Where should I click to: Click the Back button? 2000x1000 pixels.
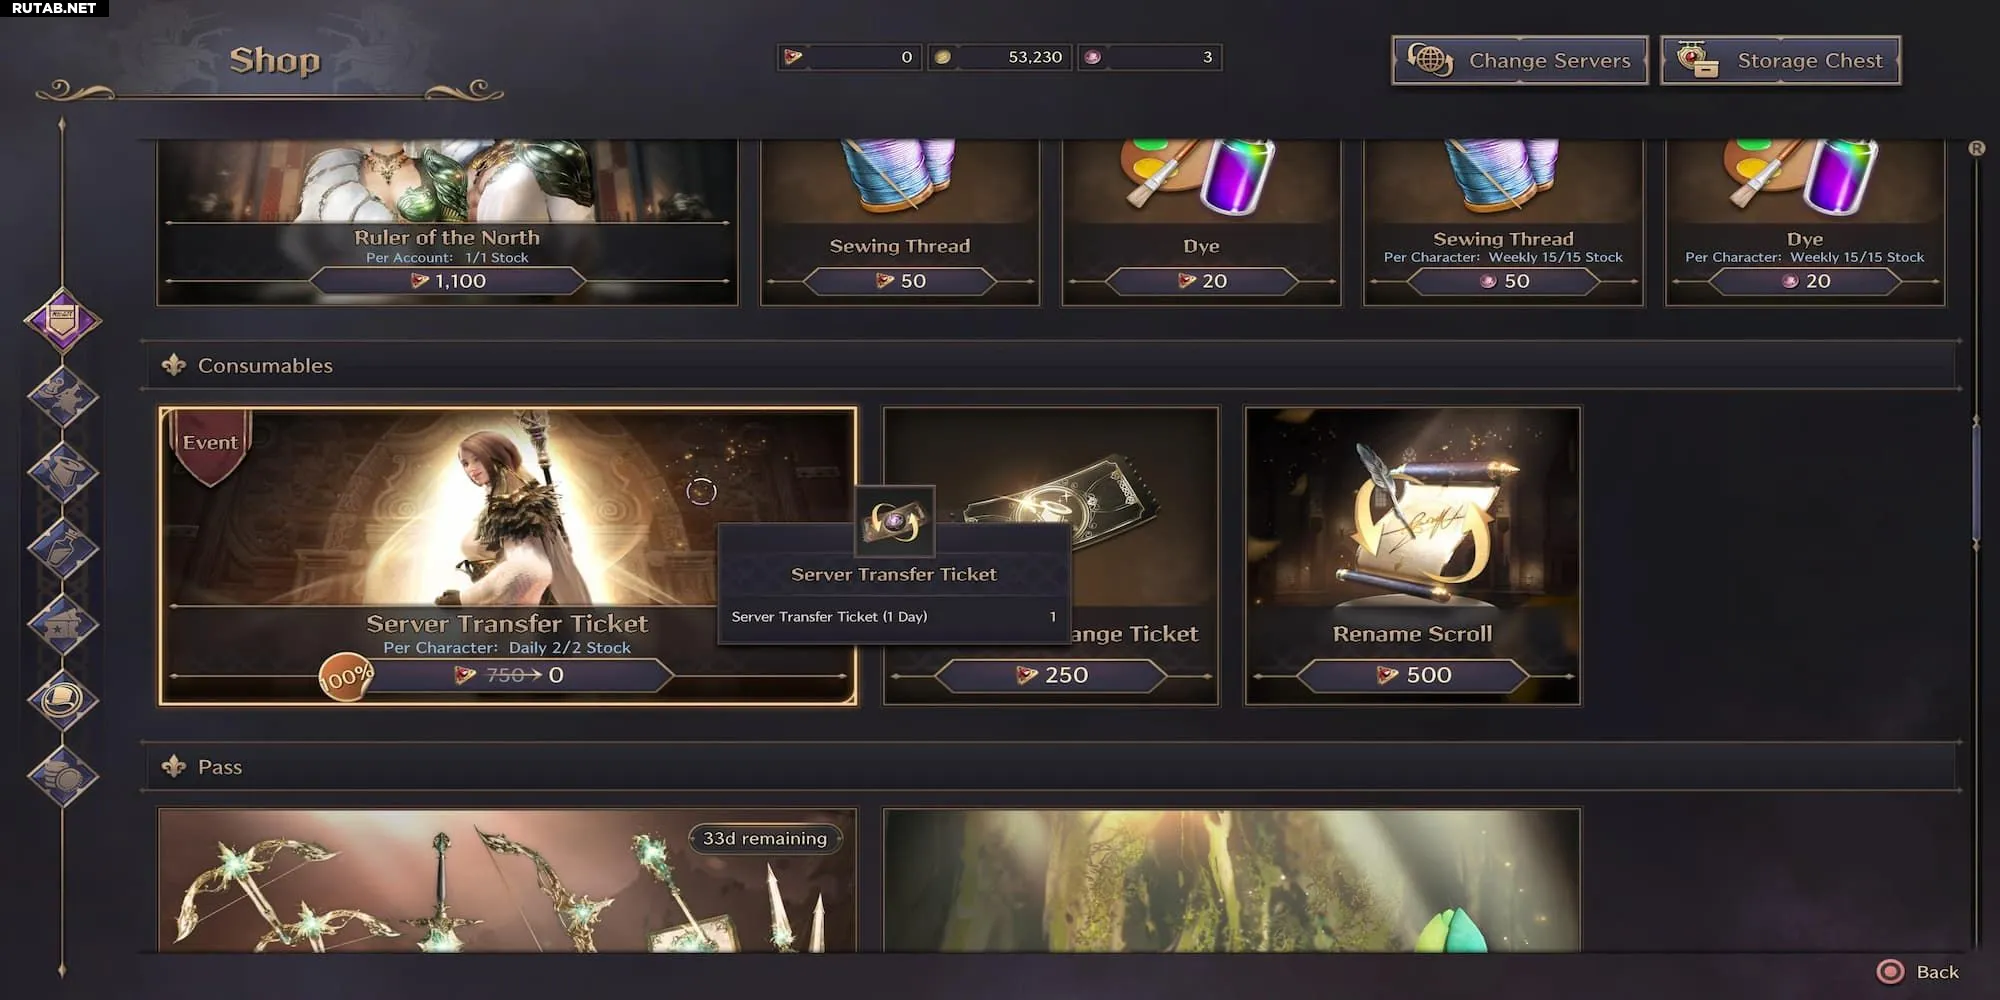pyautogui.click(x=1918, y=972)
